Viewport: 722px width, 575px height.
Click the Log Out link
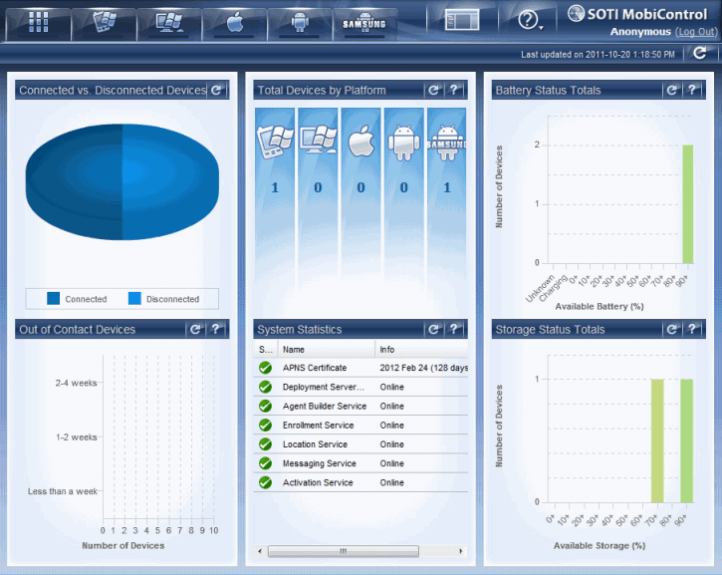pos(696,32)
